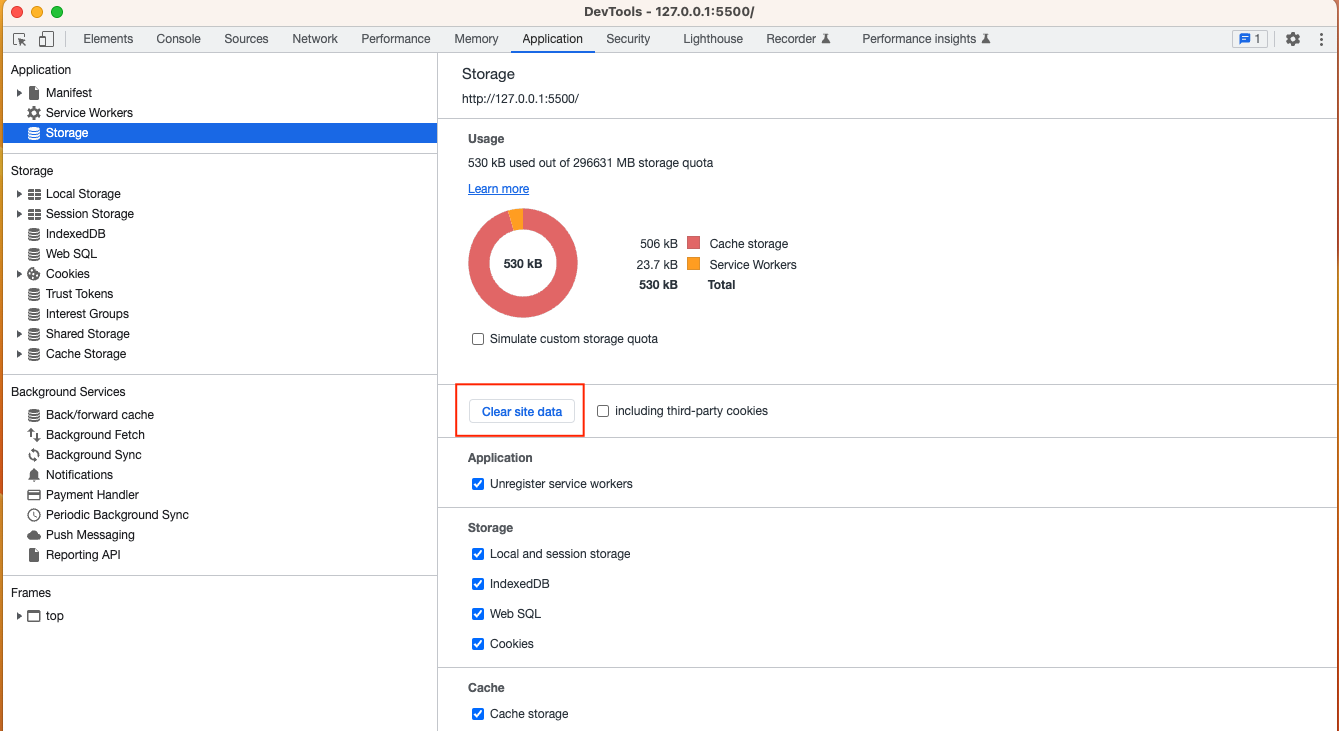Click the Notifications bell icon

coord(34,475)
